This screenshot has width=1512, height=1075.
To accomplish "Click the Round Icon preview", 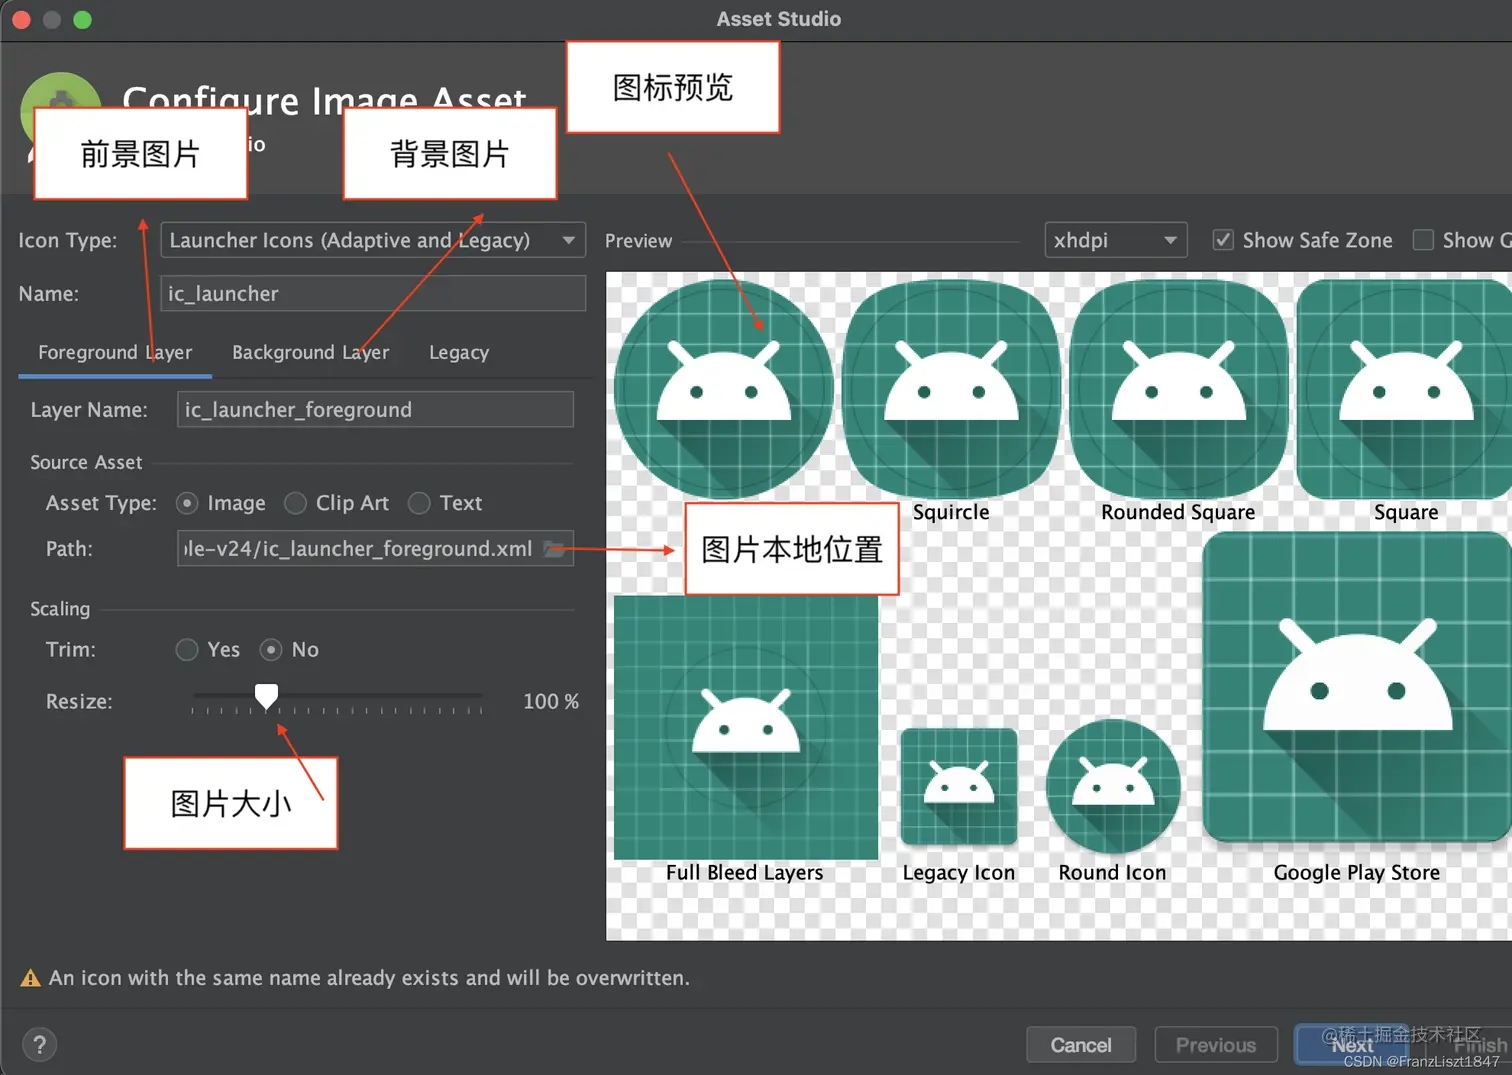I will [x=1113, y=787].
